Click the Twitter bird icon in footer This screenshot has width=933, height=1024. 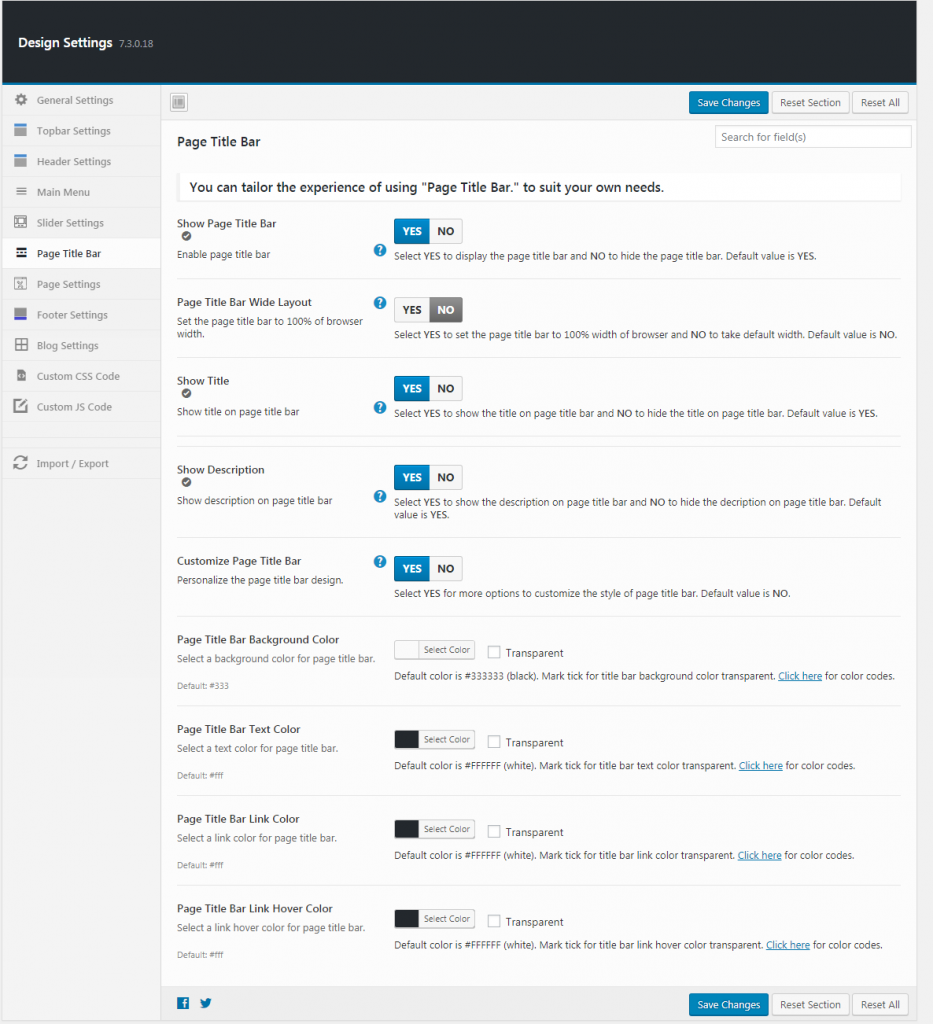[x=206, y=1003]
